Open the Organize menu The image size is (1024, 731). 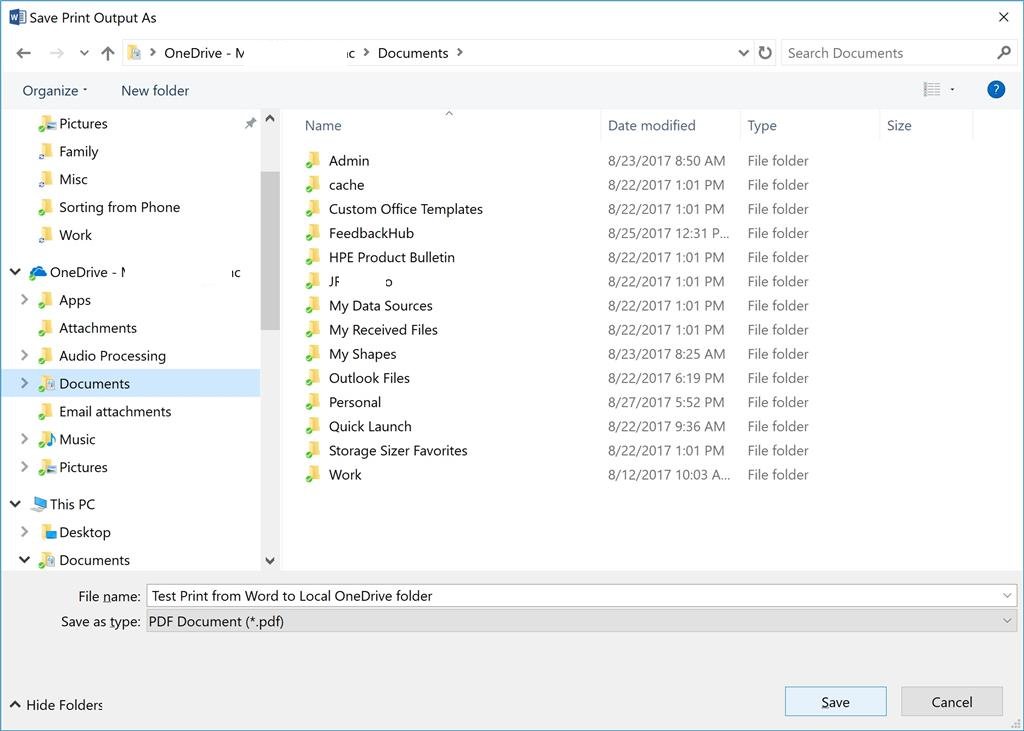(54, 90)
